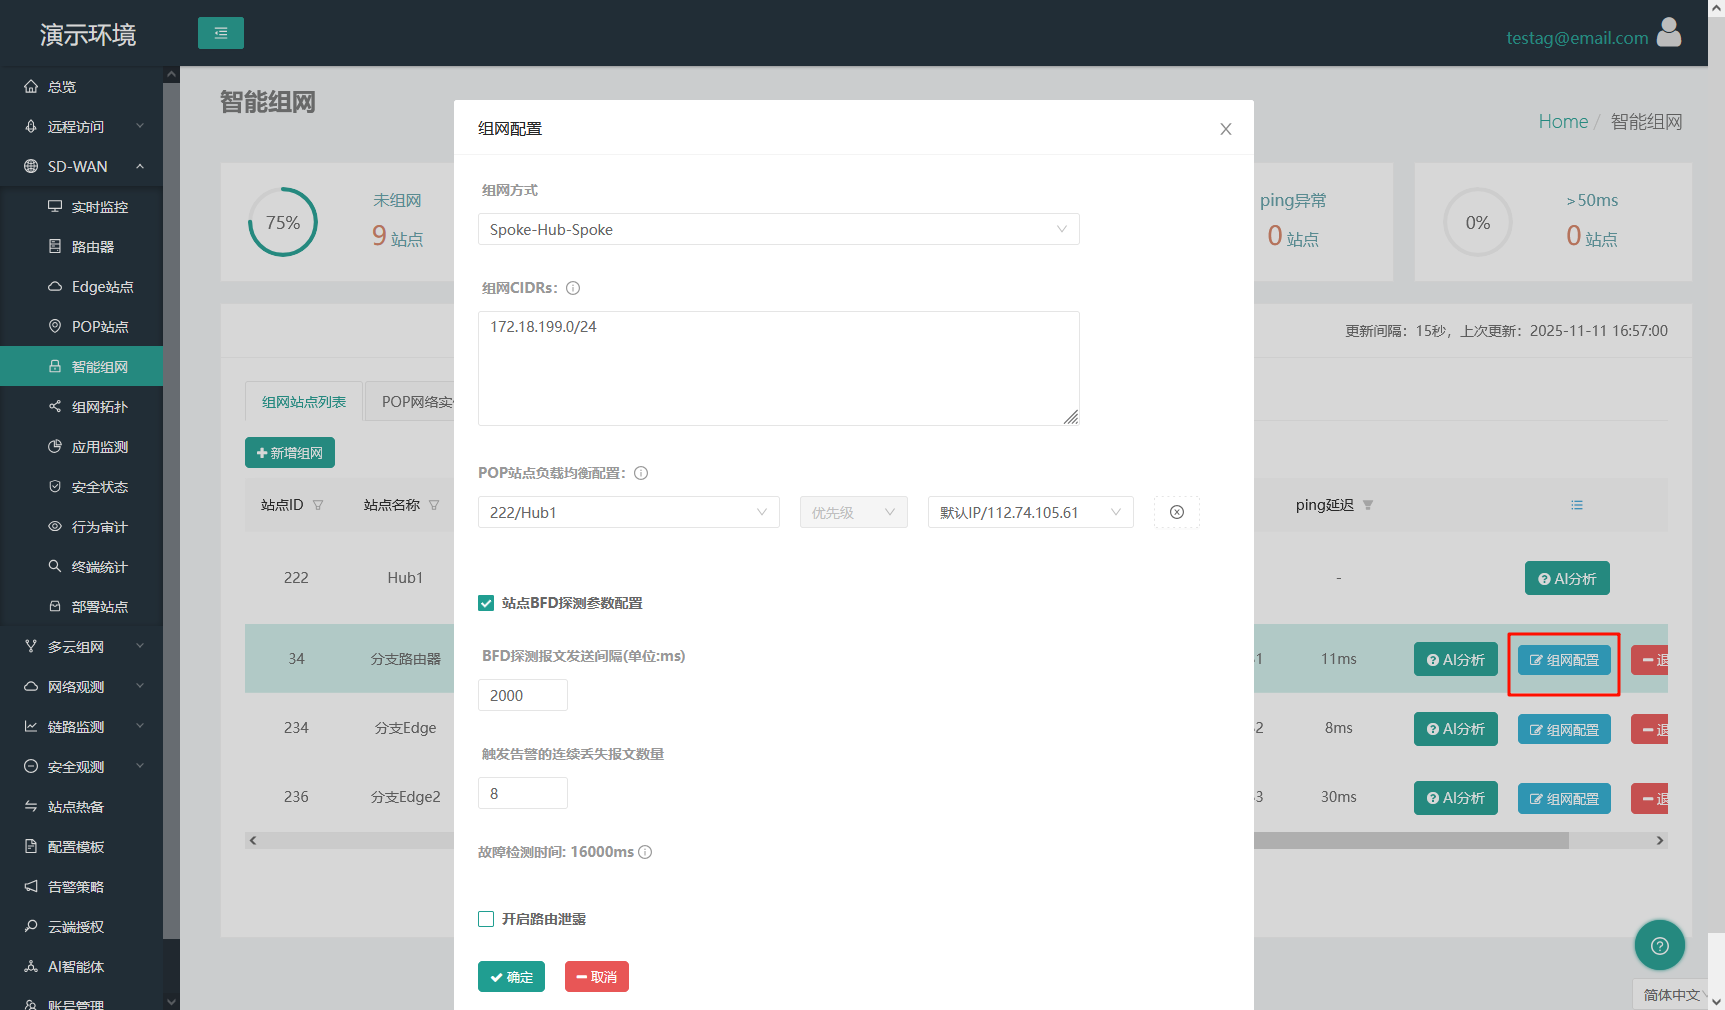
Task: Show info for 故障检测时间 16000ms
Action: [645, 852]
